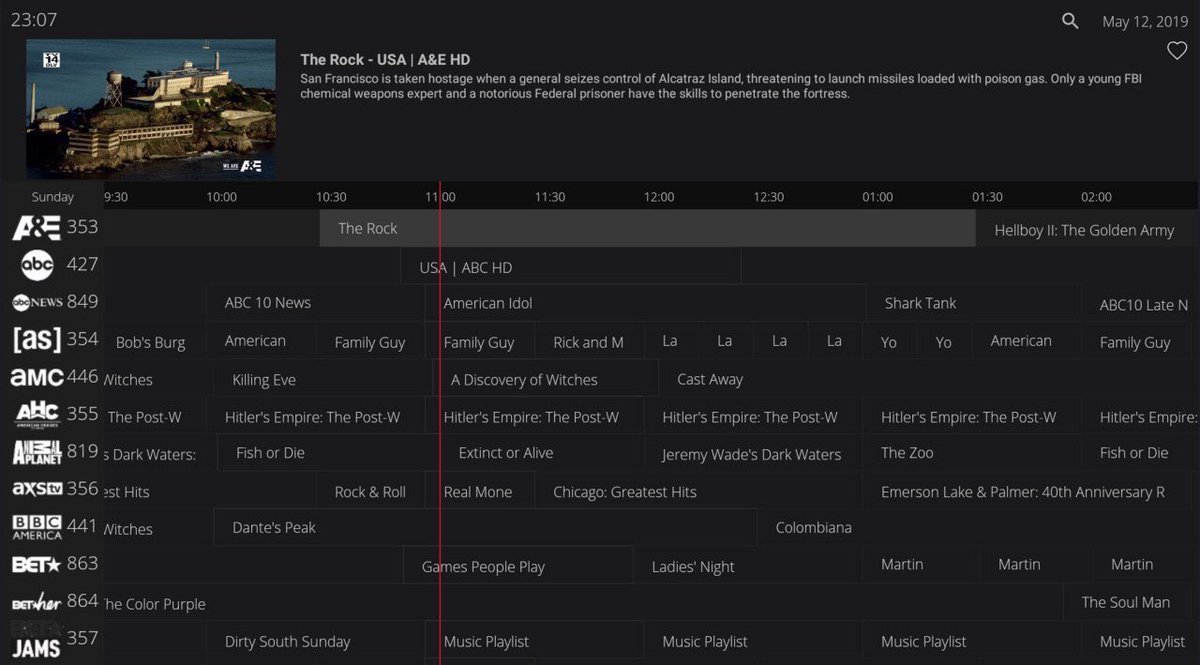This screenshot has width=1200, height=665.
Task: Choose the BET channel 863 logo
Action: [37, 564]
